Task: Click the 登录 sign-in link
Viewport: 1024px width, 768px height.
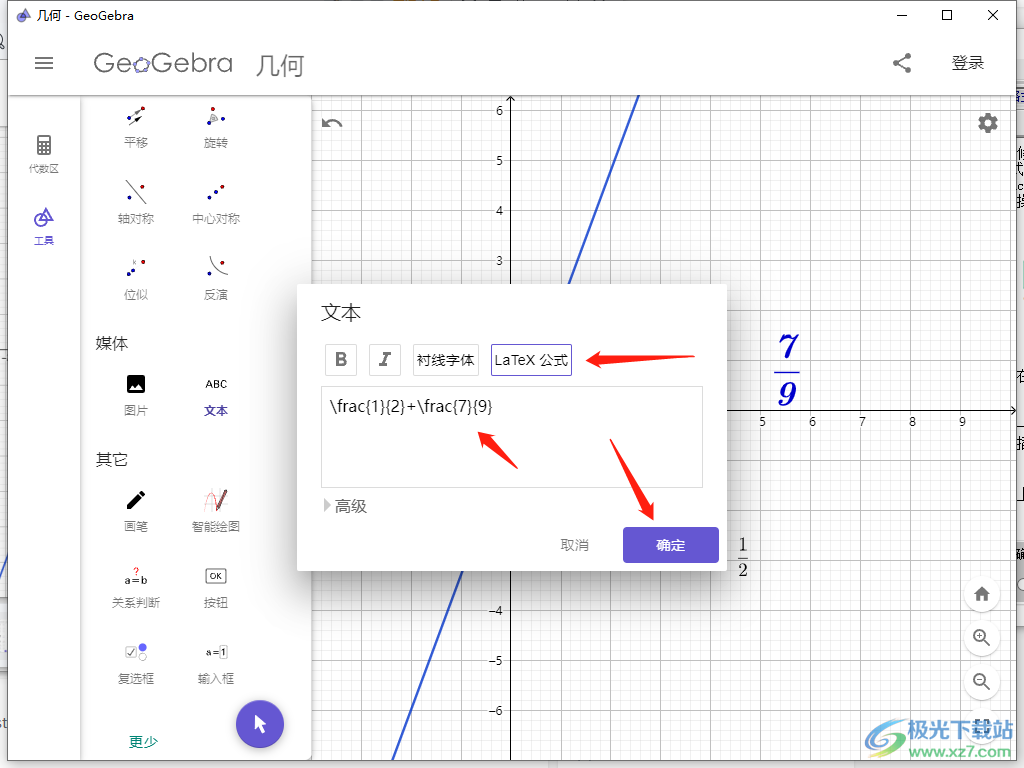Action: 967,63
